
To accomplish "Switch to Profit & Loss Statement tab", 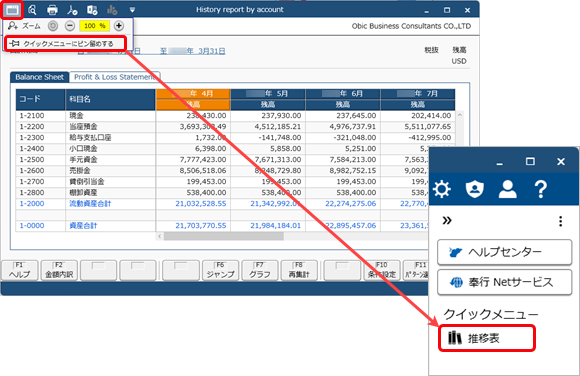I will point(115,77).
